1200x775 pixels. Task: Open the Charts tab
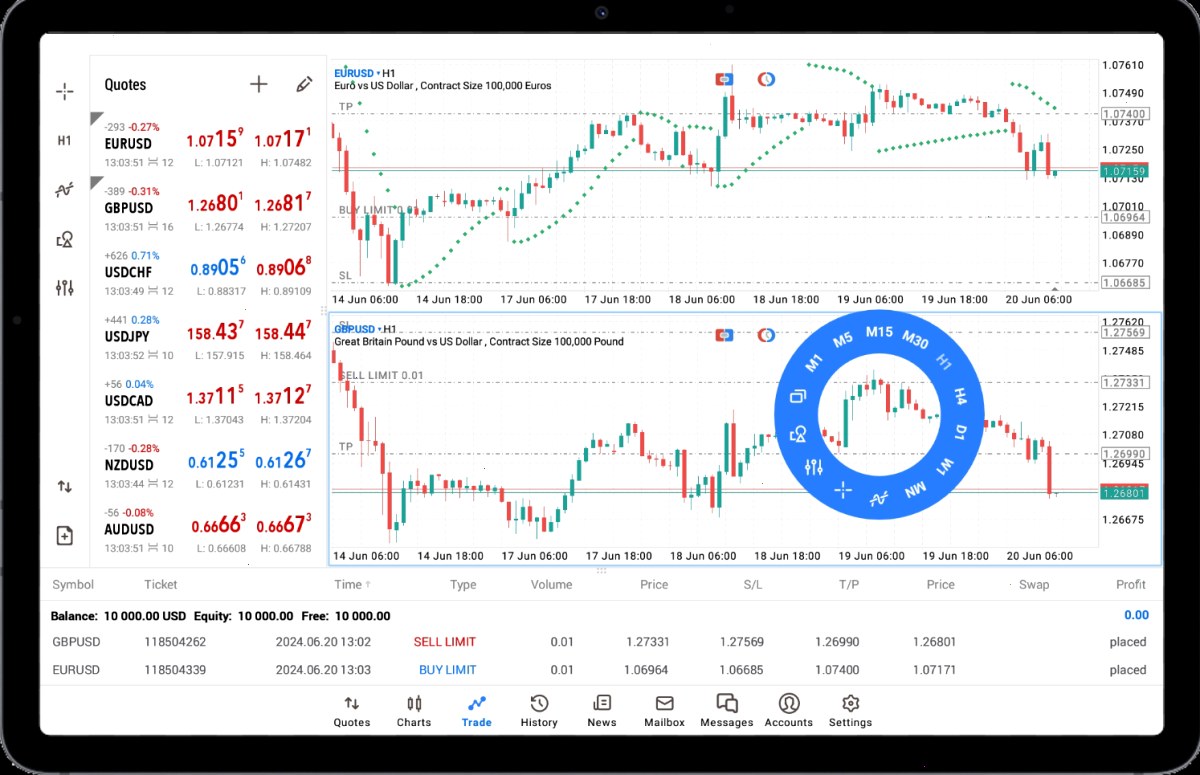414,711
